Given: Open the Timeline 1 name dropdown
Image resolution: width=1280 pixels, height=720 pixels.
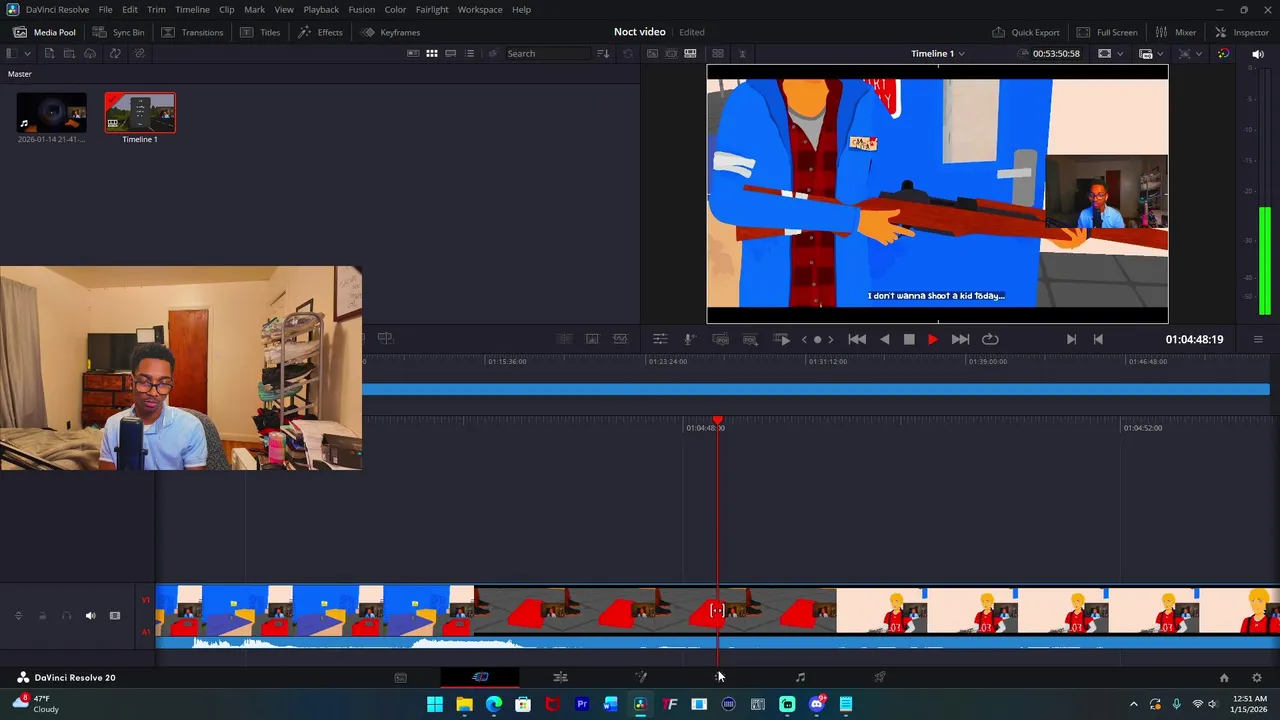Looking at the screenshot, I should (937, 53).
